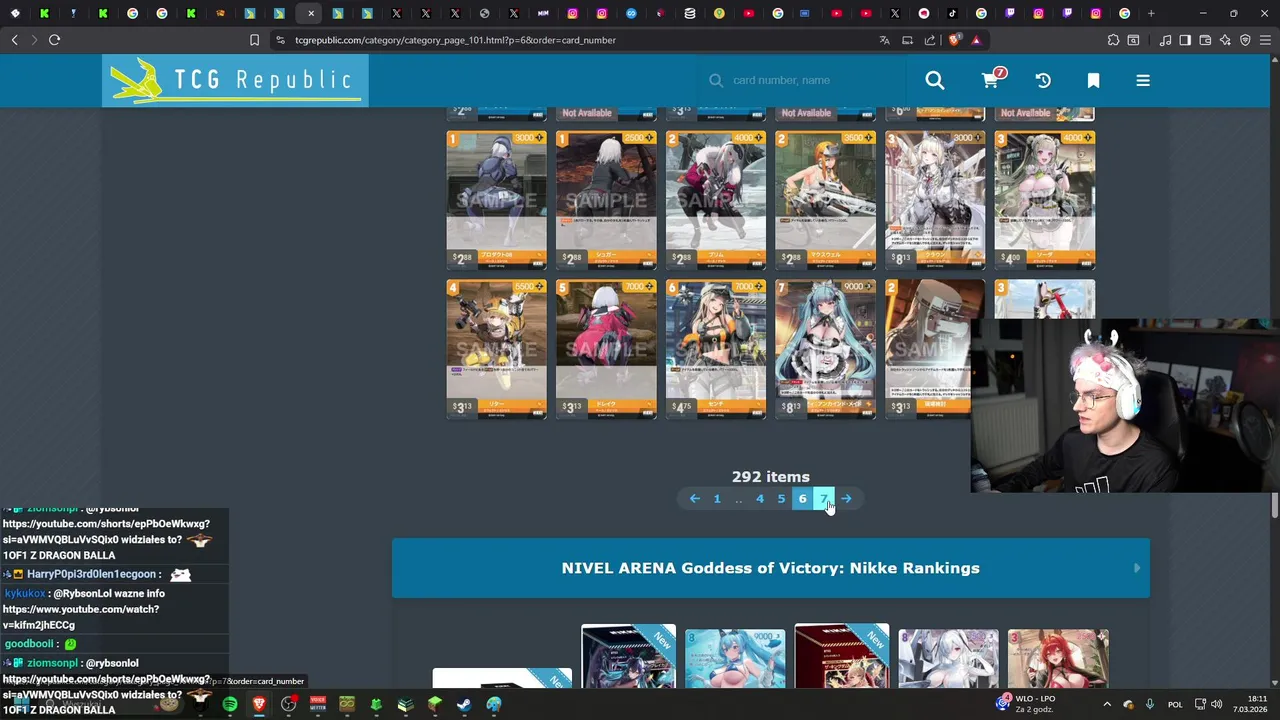This screenshot has height=720, width=1280.
Task: Open the red-haired ranking card thumbnail
Action: (x=1058, y=658)
